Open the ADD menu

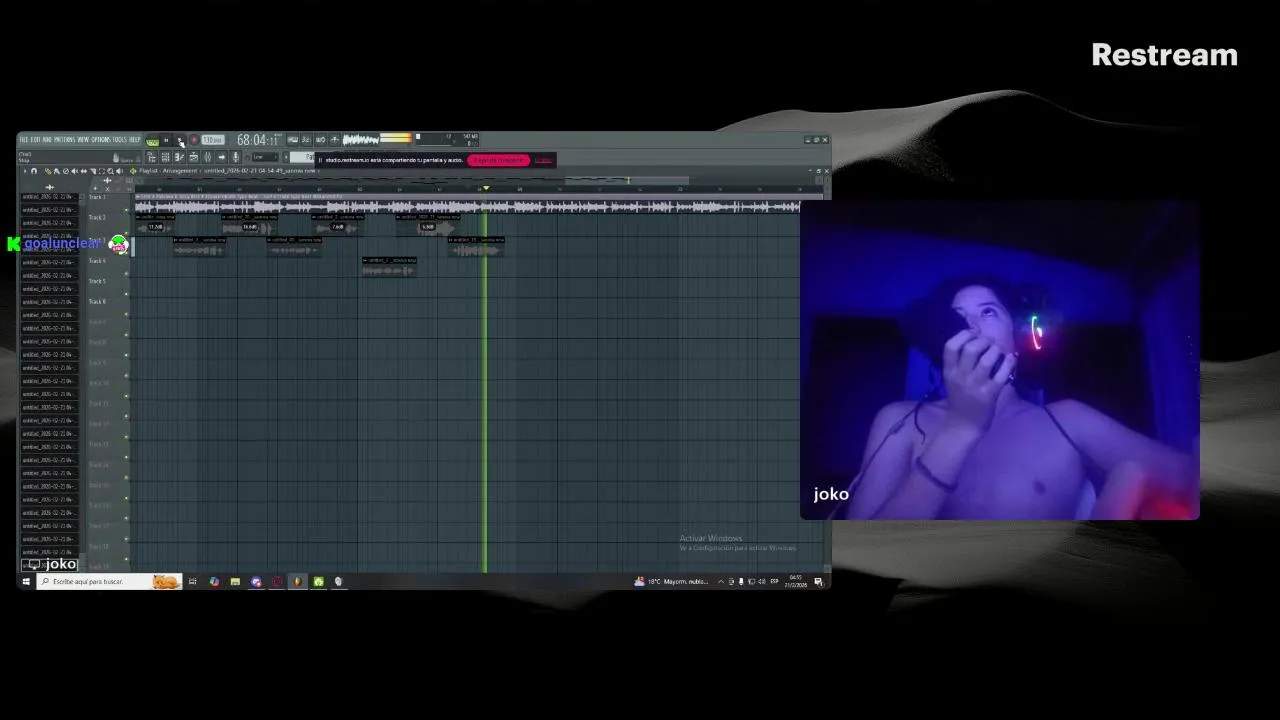[47, 140]
